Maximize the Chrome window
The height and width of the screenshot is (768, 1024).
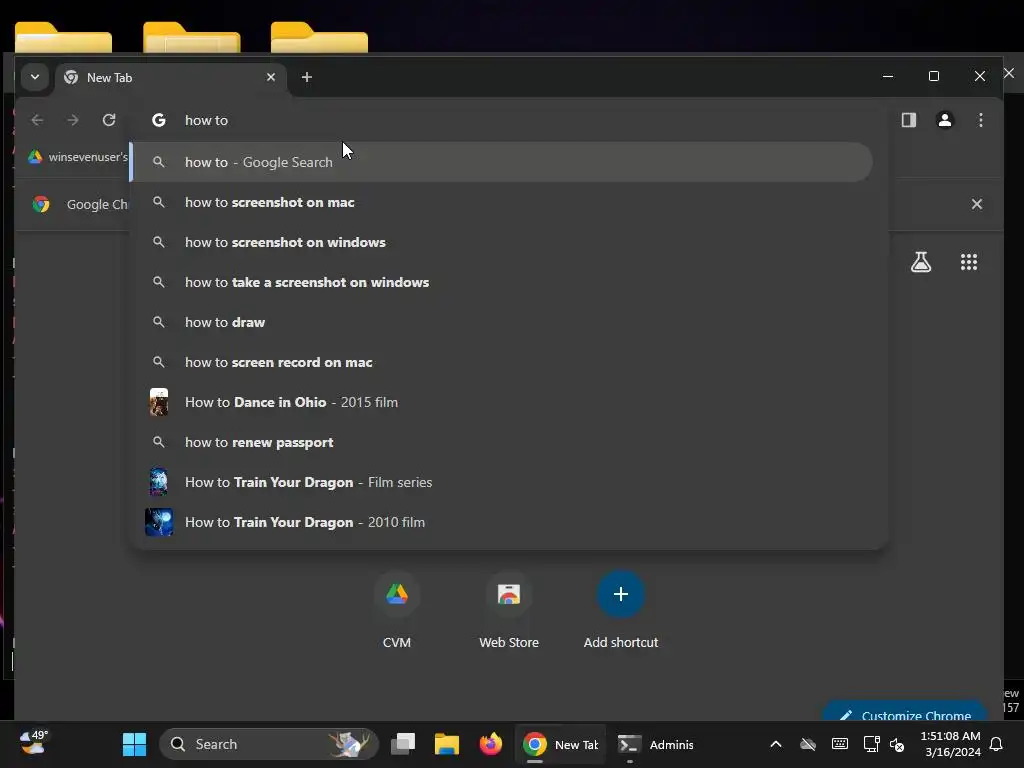934,76
